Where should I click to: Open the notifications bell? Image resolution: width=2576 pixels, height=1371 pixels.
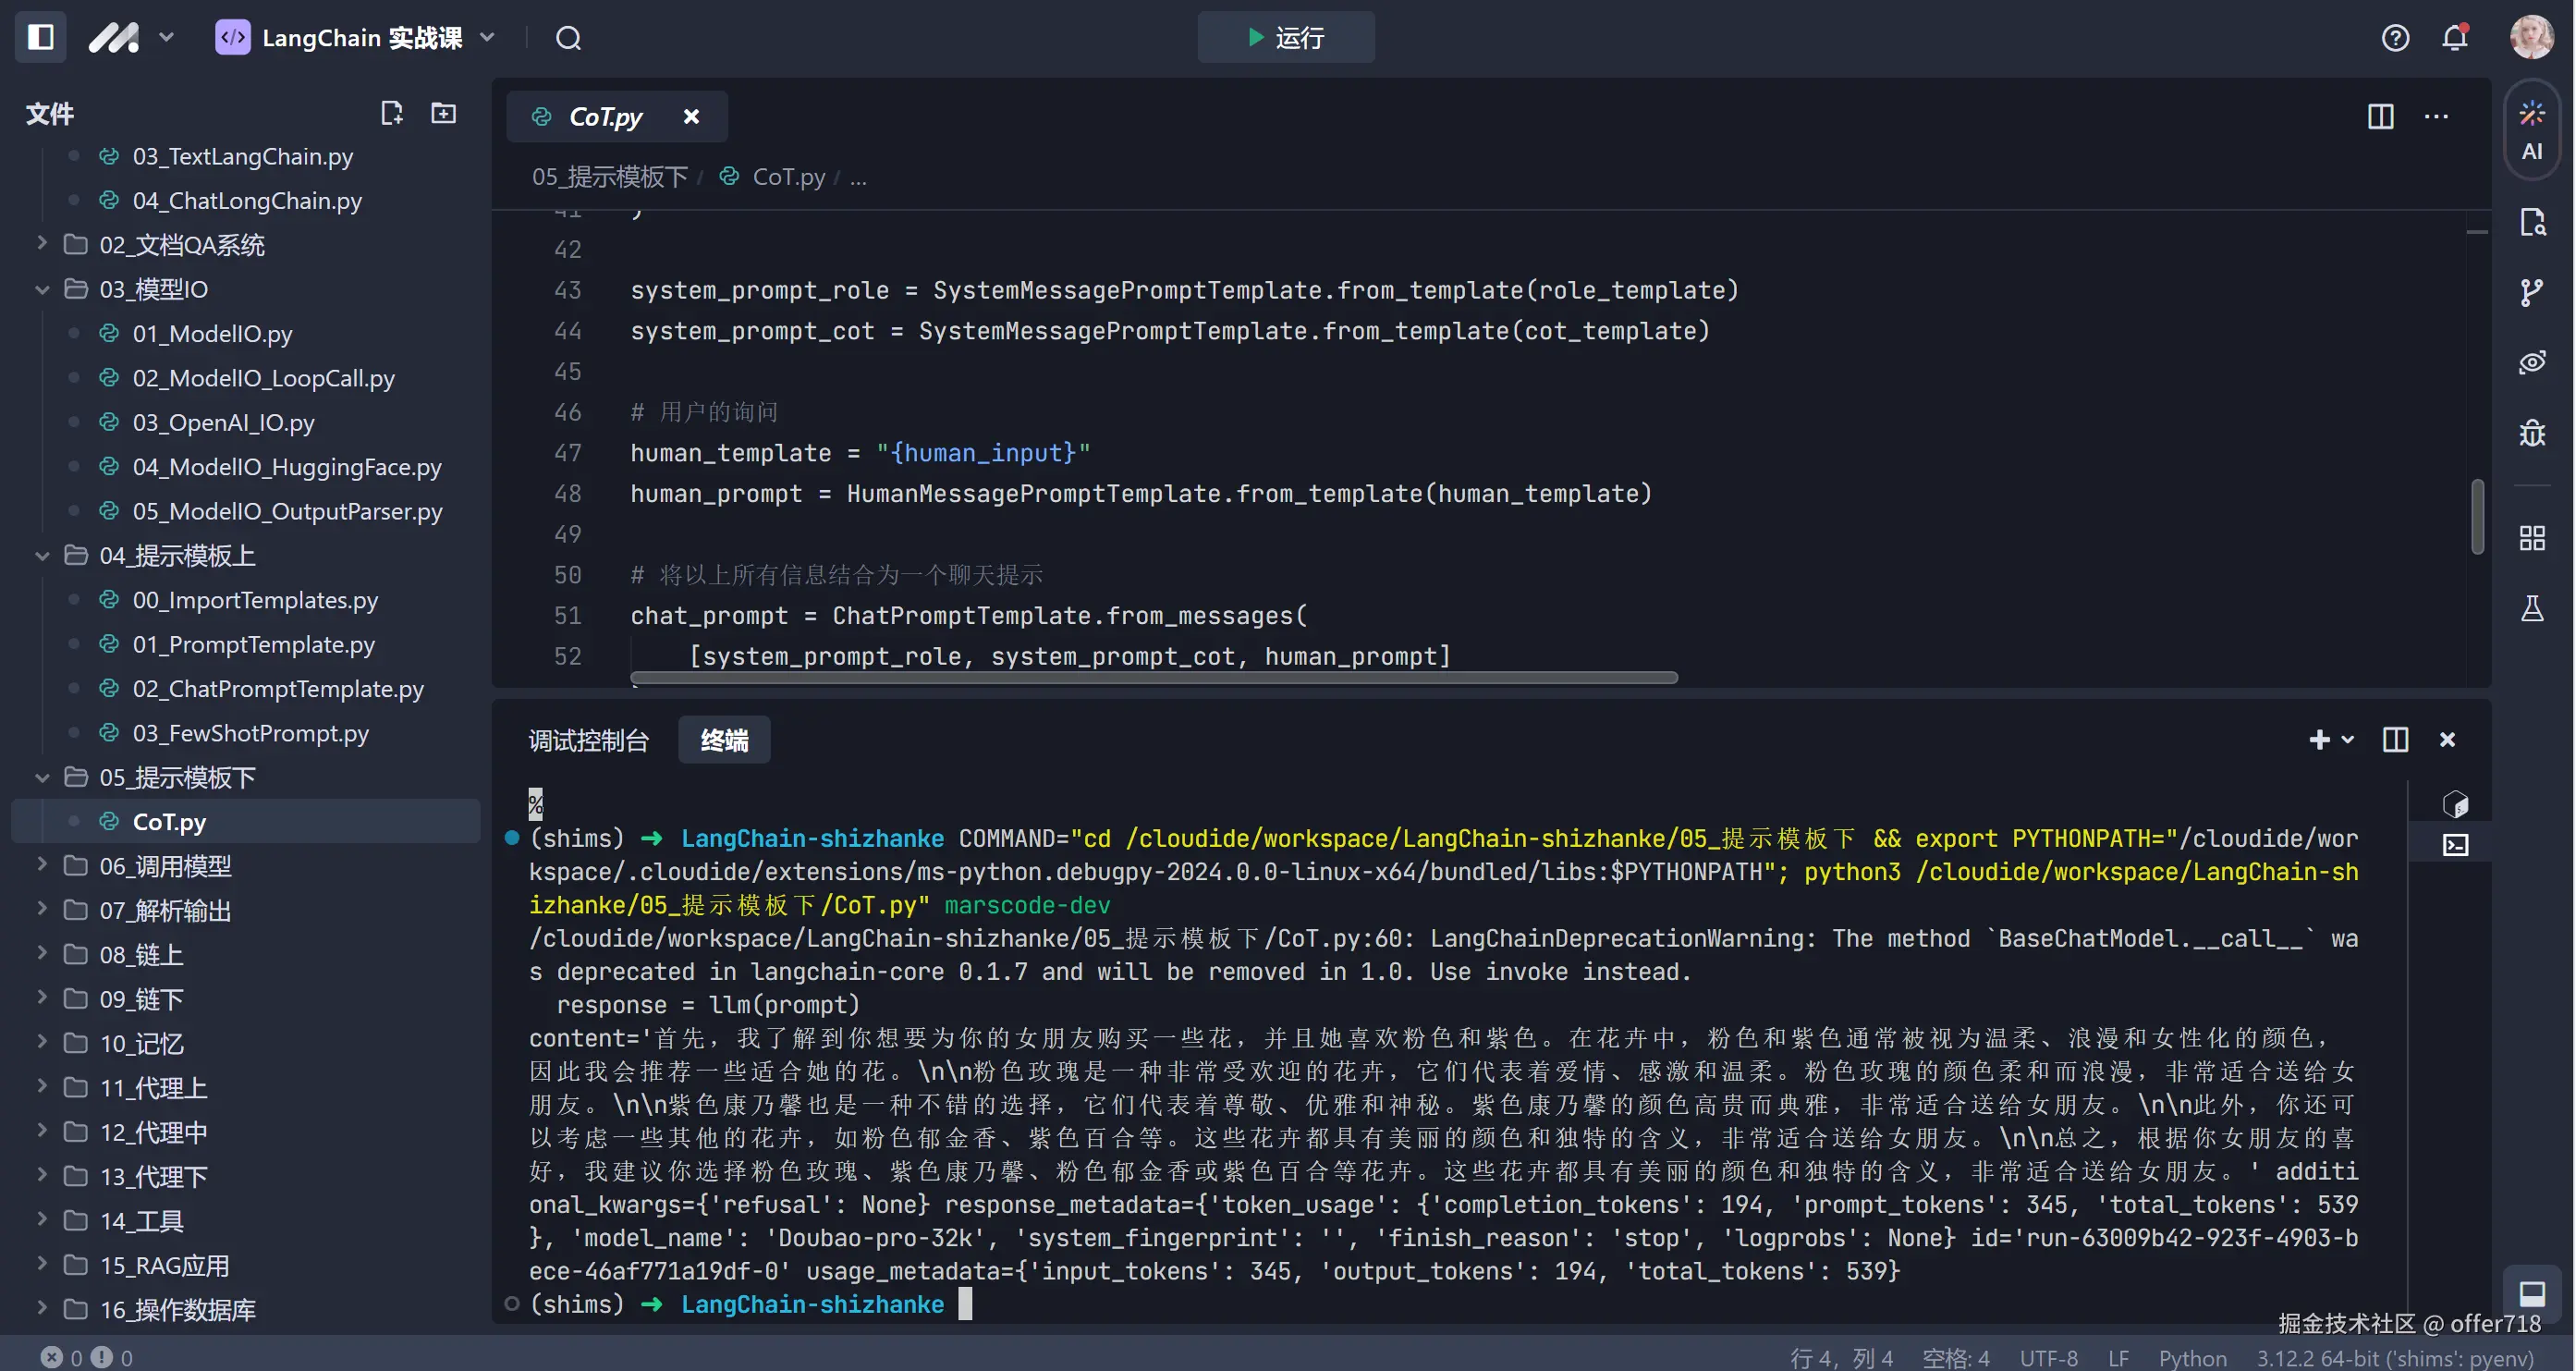pyautogui.click(x=2454, y=38)
